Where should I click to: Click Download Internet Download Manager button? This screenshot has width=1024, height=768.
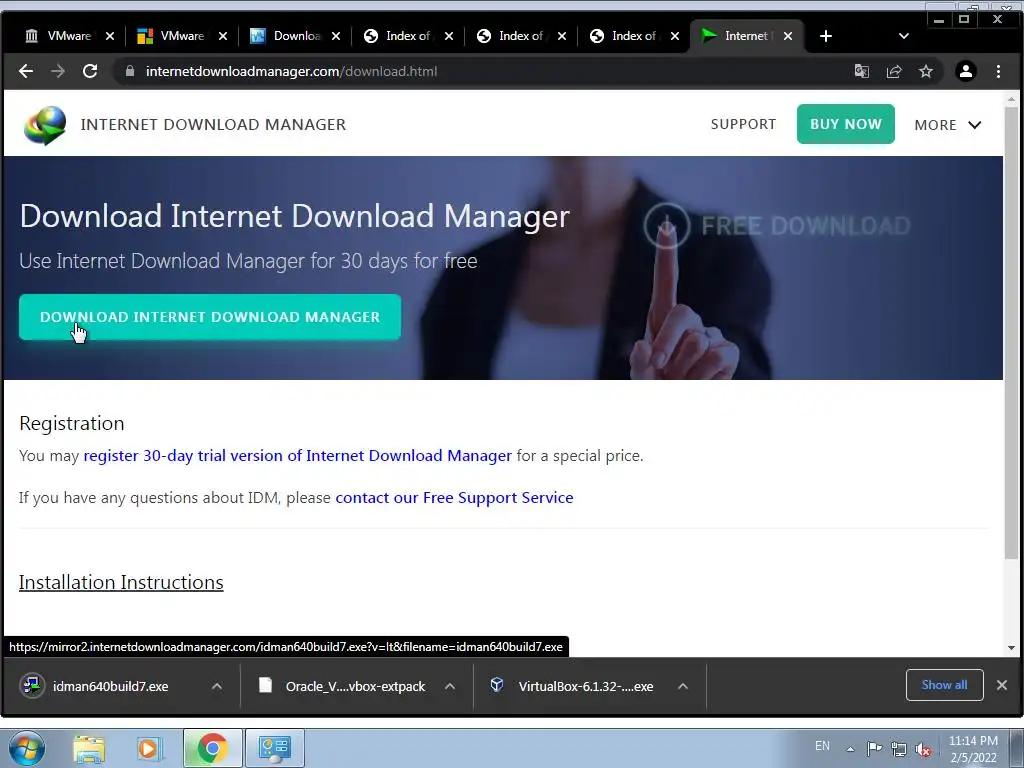point(210,317)
